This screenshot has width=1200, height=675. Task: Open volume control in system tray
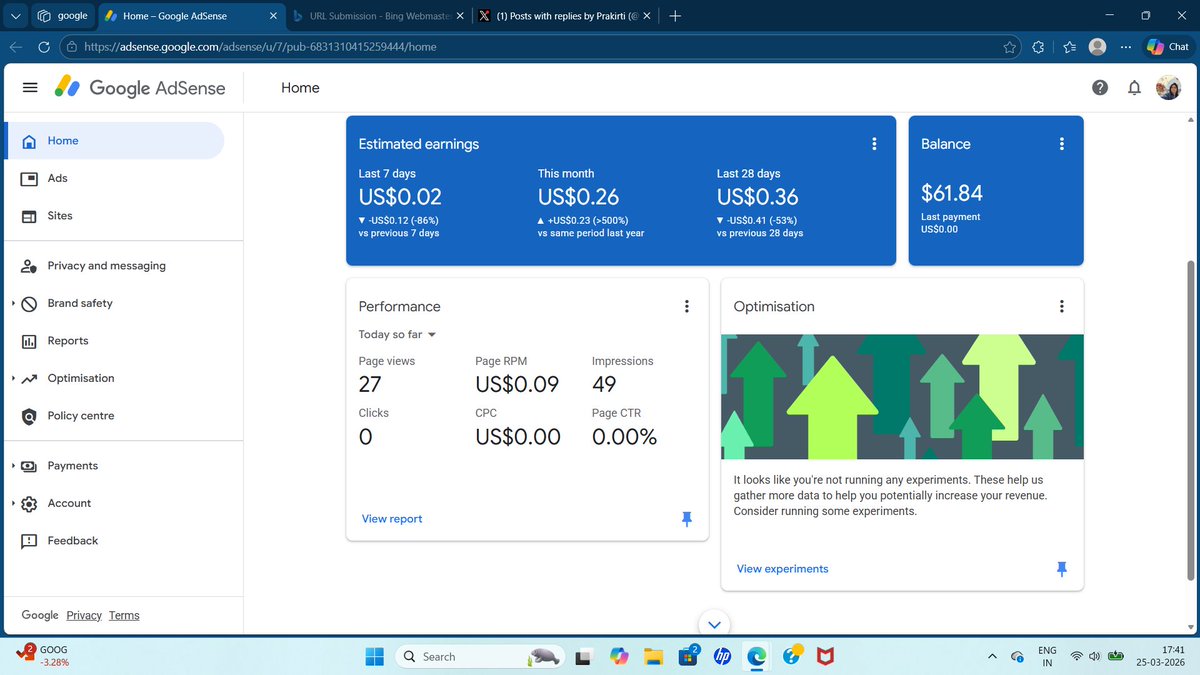coord(1095,657)
